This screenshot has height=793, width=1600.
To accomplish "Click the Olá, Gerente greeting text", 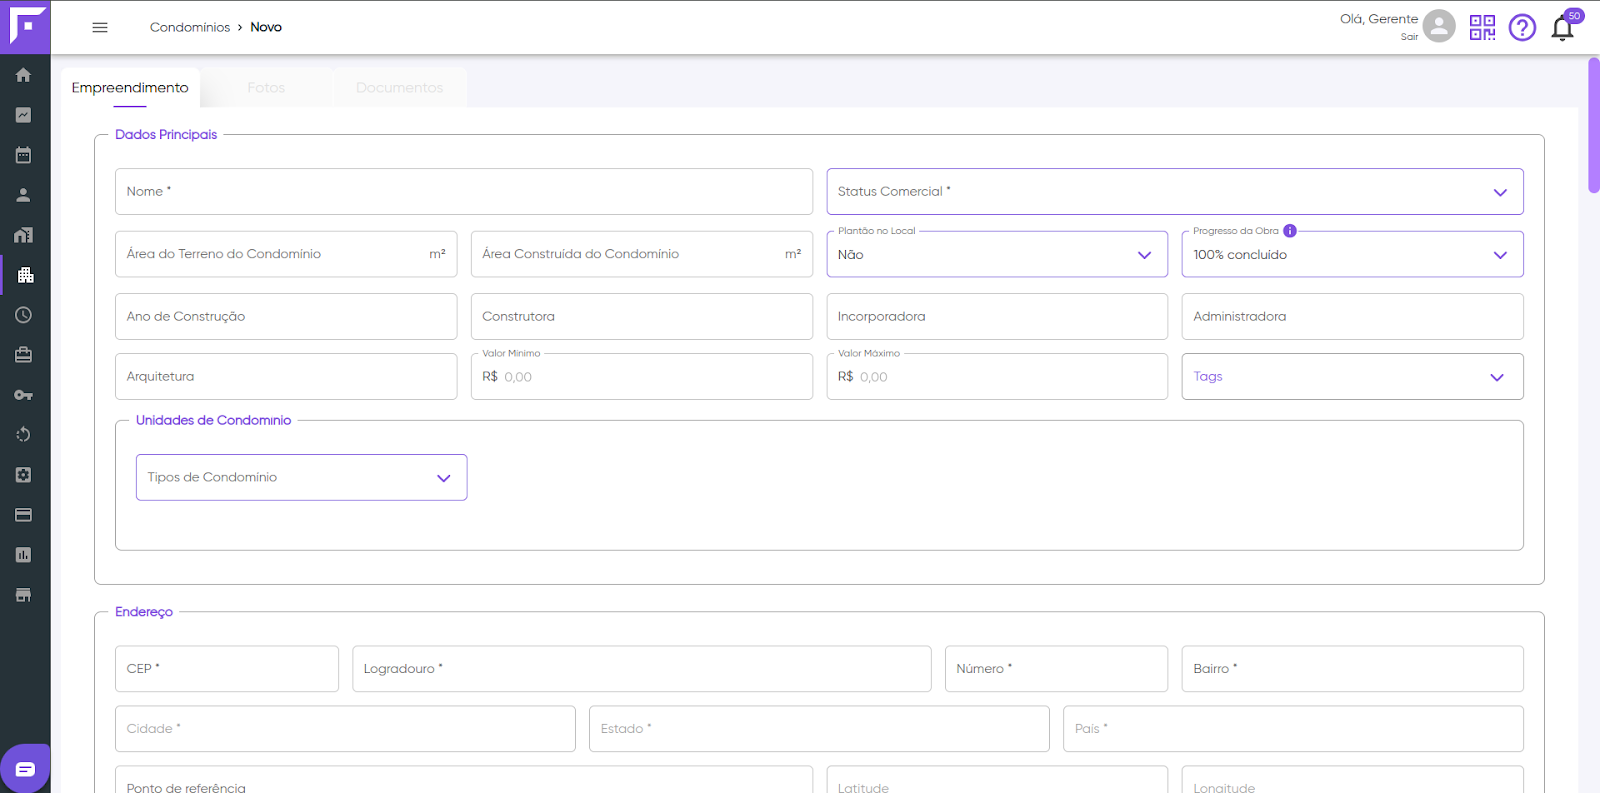I will (1379, 19).
